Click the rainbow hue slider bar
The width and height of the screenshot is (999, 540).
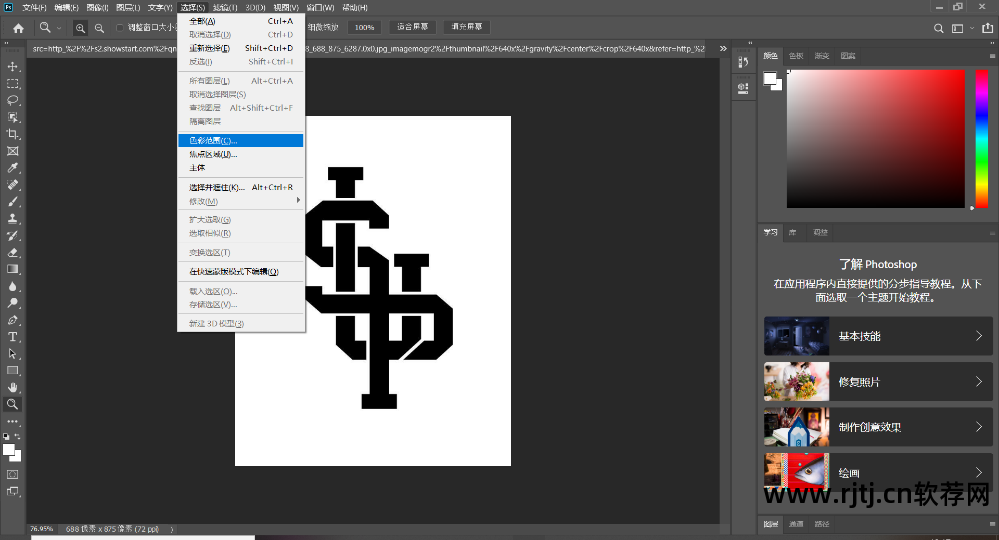pos(982,139)
